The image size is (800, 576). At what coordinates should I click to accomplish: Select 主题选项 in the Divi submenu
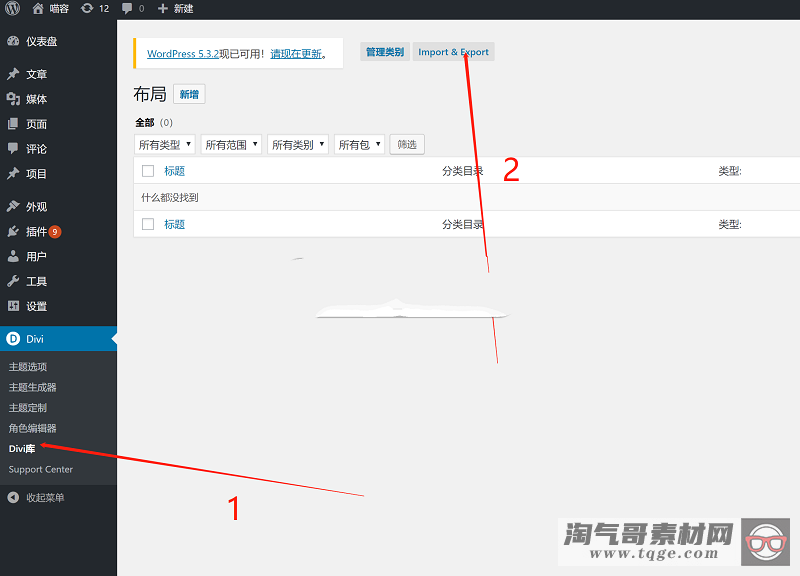pyautogui.click(x=28, y=367)
